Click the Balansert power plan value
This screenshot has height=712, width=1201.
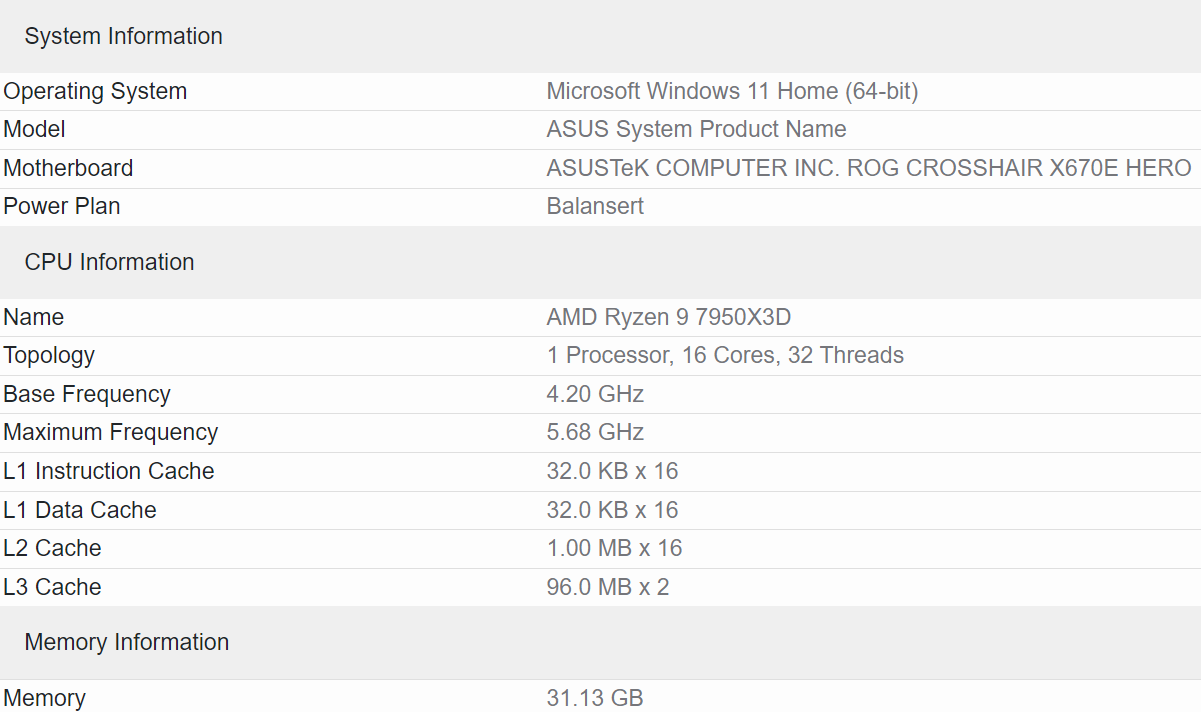click(x=595, y=206)
